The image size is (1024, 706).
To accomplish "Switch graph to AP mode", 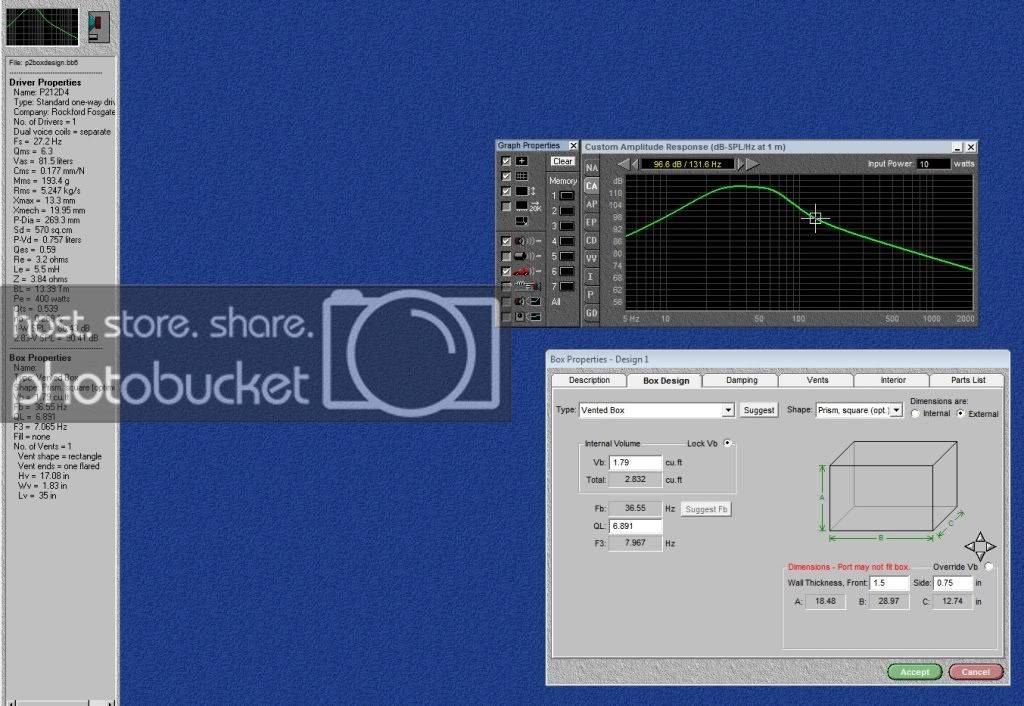I will (592, 204).
